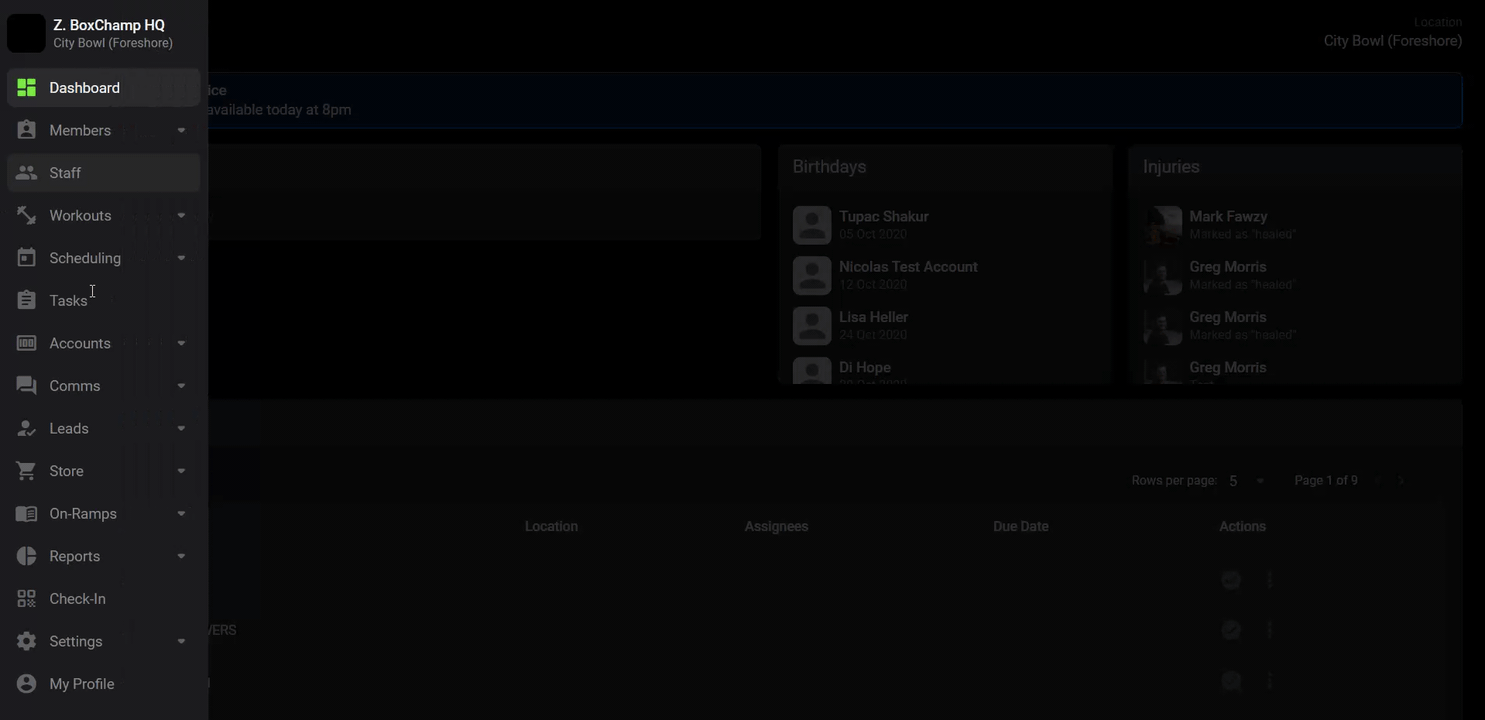The width and height of the screenshot is (1485, 720).
Task: Click the Reports pie chart icon
Action: click(x=26, y=556)
